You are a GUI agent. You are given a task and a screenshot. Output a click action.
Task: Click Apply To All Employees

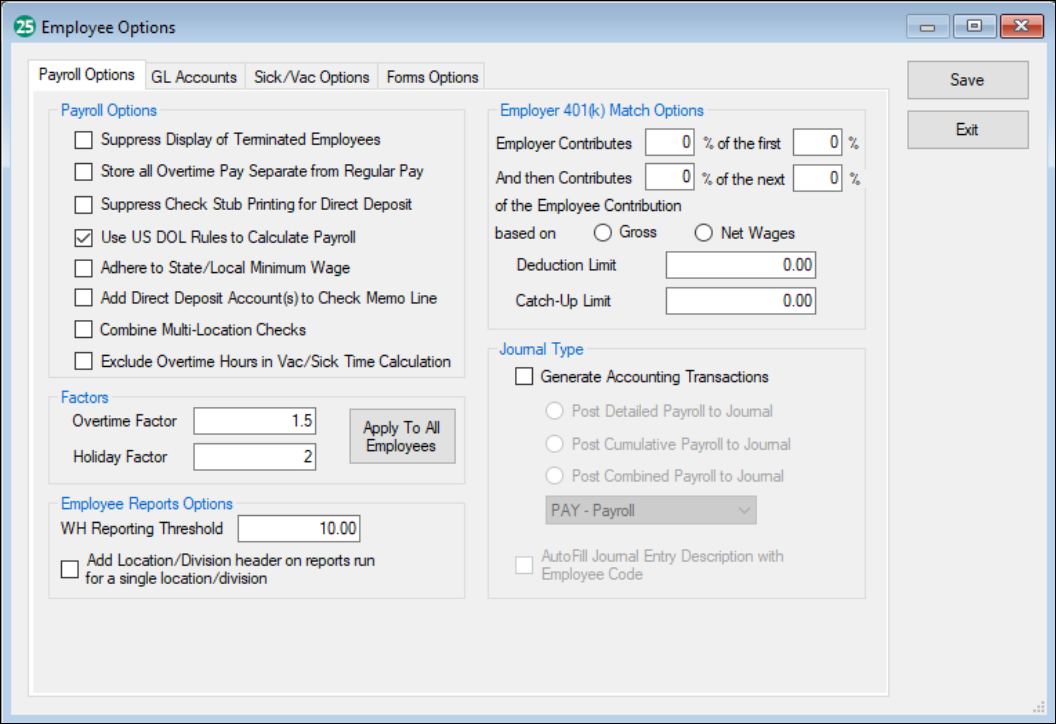click(x=402, y=436)
